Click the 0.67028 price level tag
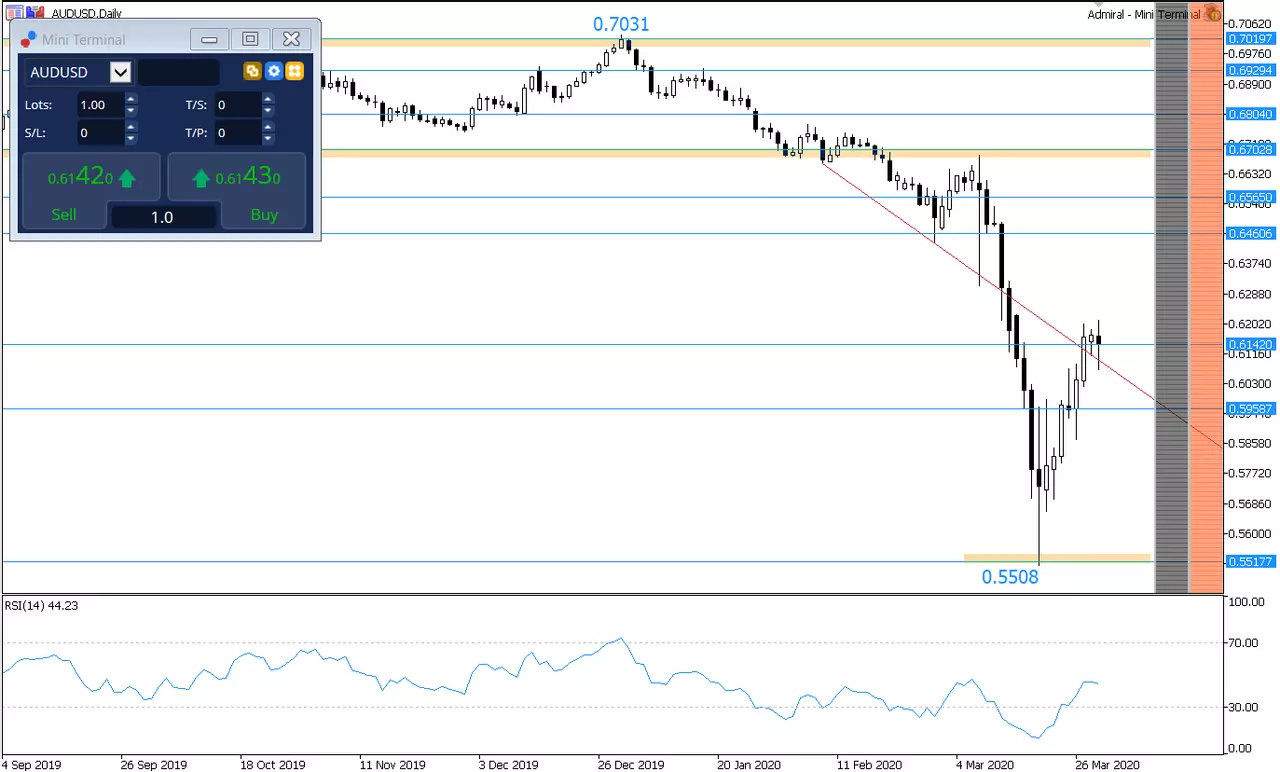Screen dimensions: 1280x772 point(1249,150)
